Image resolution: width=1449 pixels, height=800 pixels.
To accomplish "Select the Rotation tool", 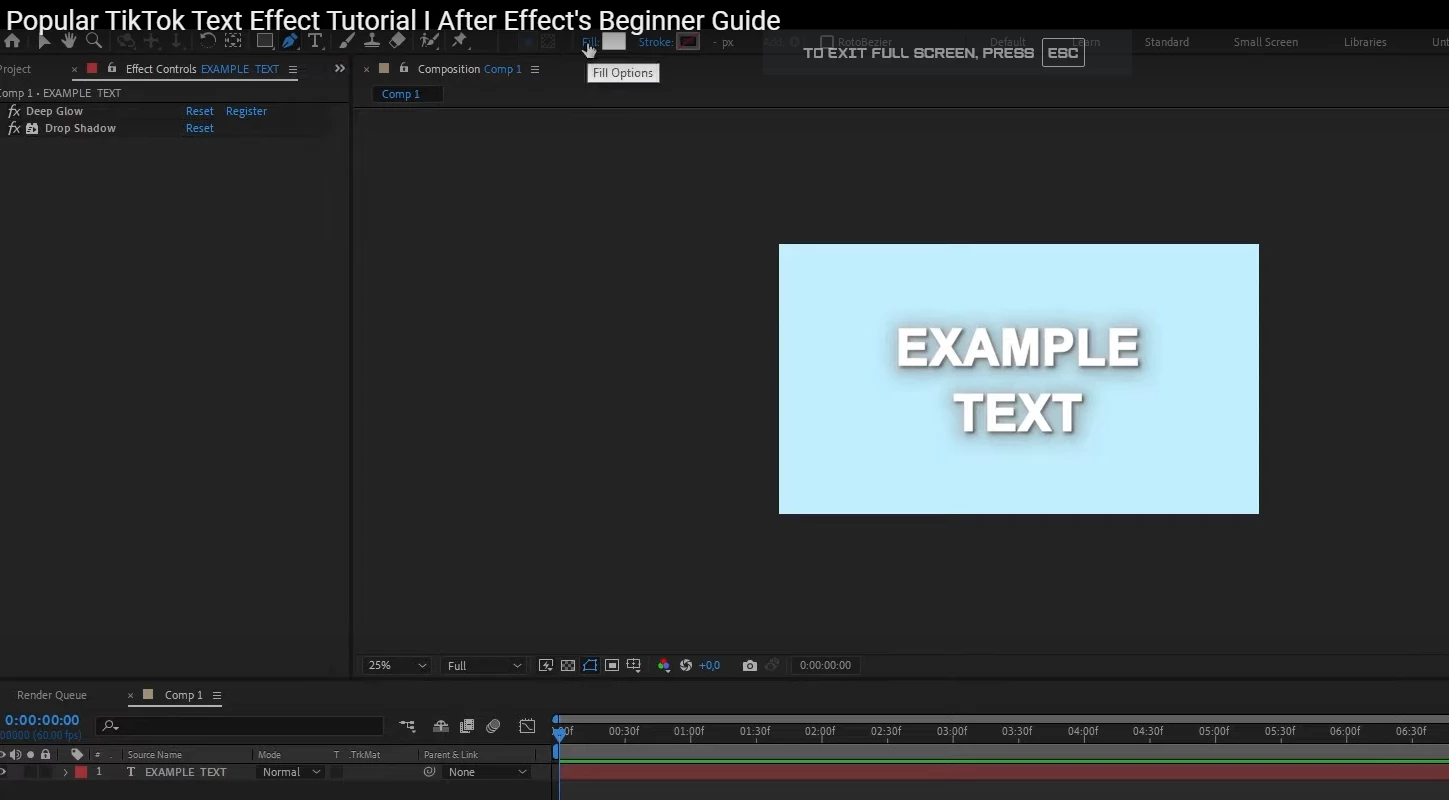I will (207, 41).
